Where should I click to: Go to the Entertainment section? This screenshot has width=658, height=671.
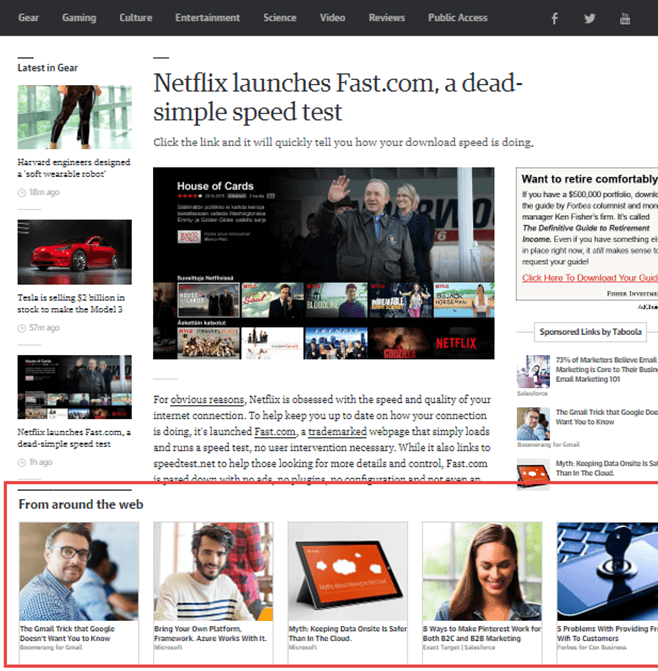point(207,18)
